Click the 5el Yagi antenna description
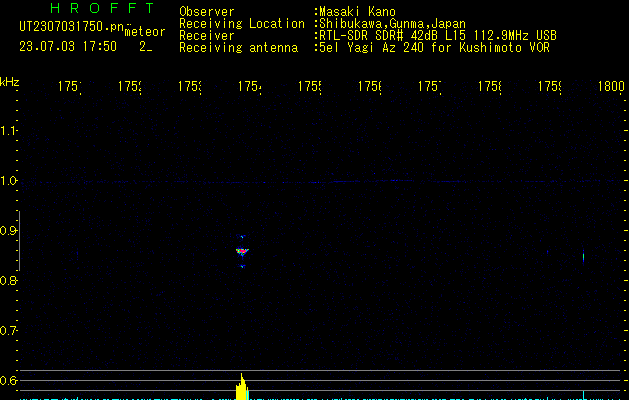The height and width of the screenshot is (400, 629). tap(434, 47)
